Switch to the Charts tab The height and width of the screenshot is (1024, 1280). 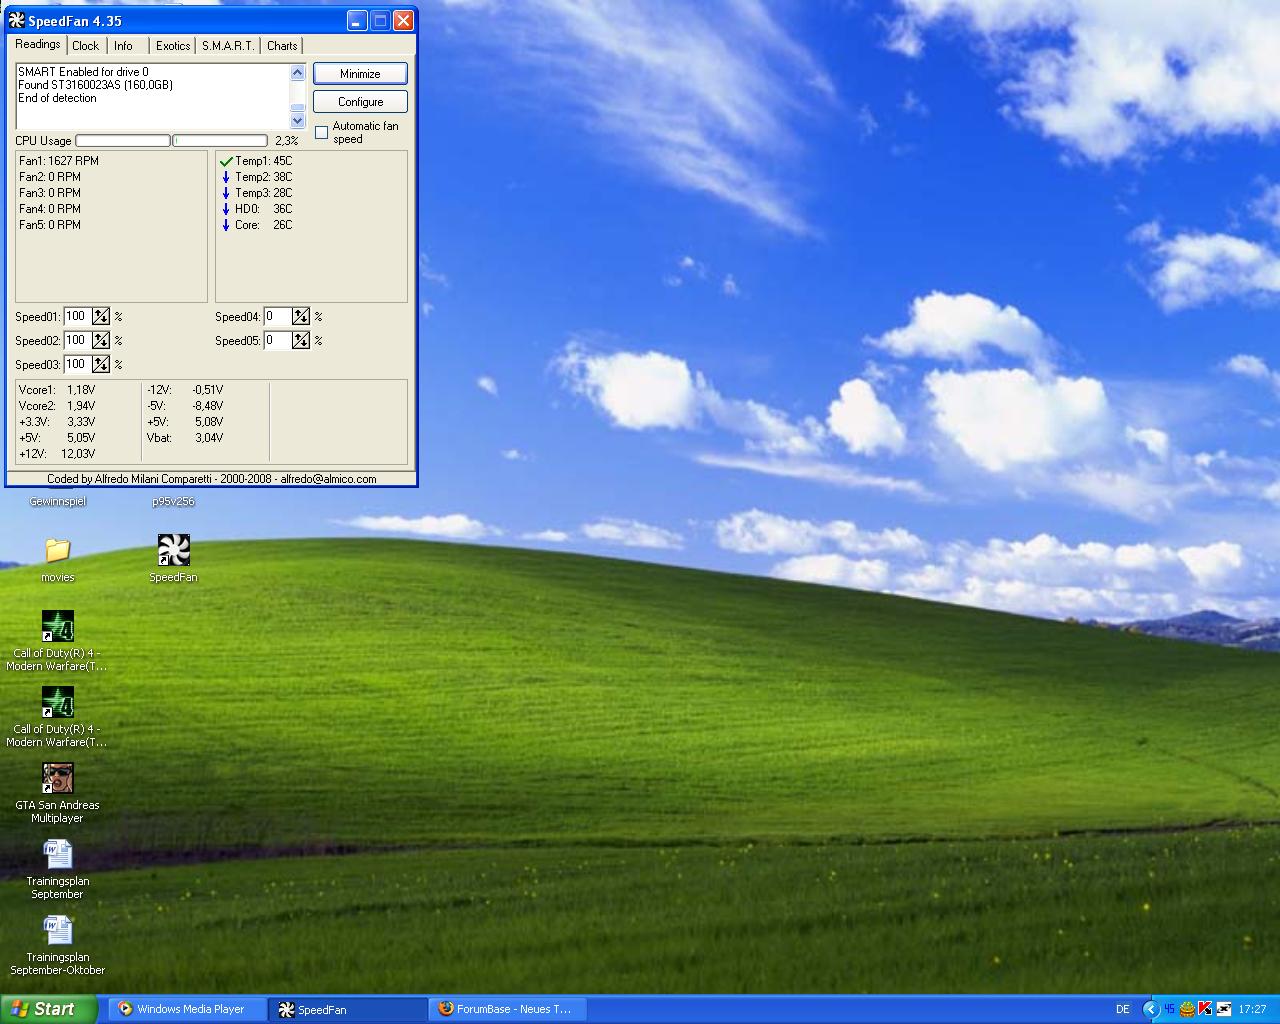(282, 46)
